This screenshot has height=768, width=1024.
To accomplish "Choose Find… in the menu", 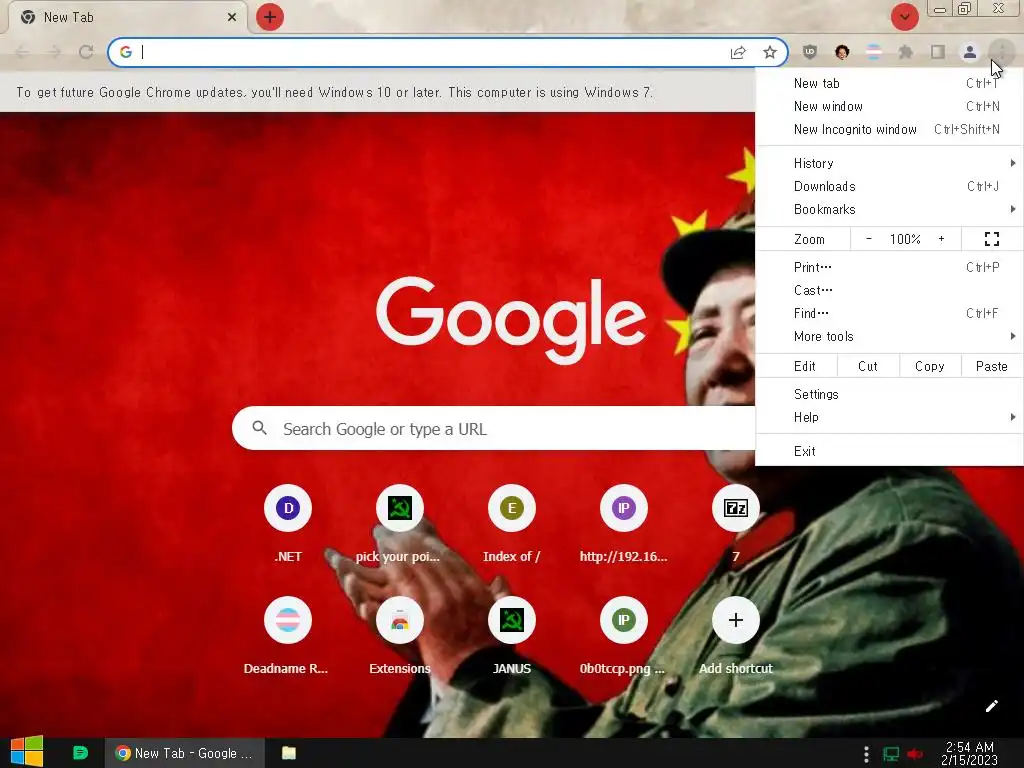I will pos(889,313).
